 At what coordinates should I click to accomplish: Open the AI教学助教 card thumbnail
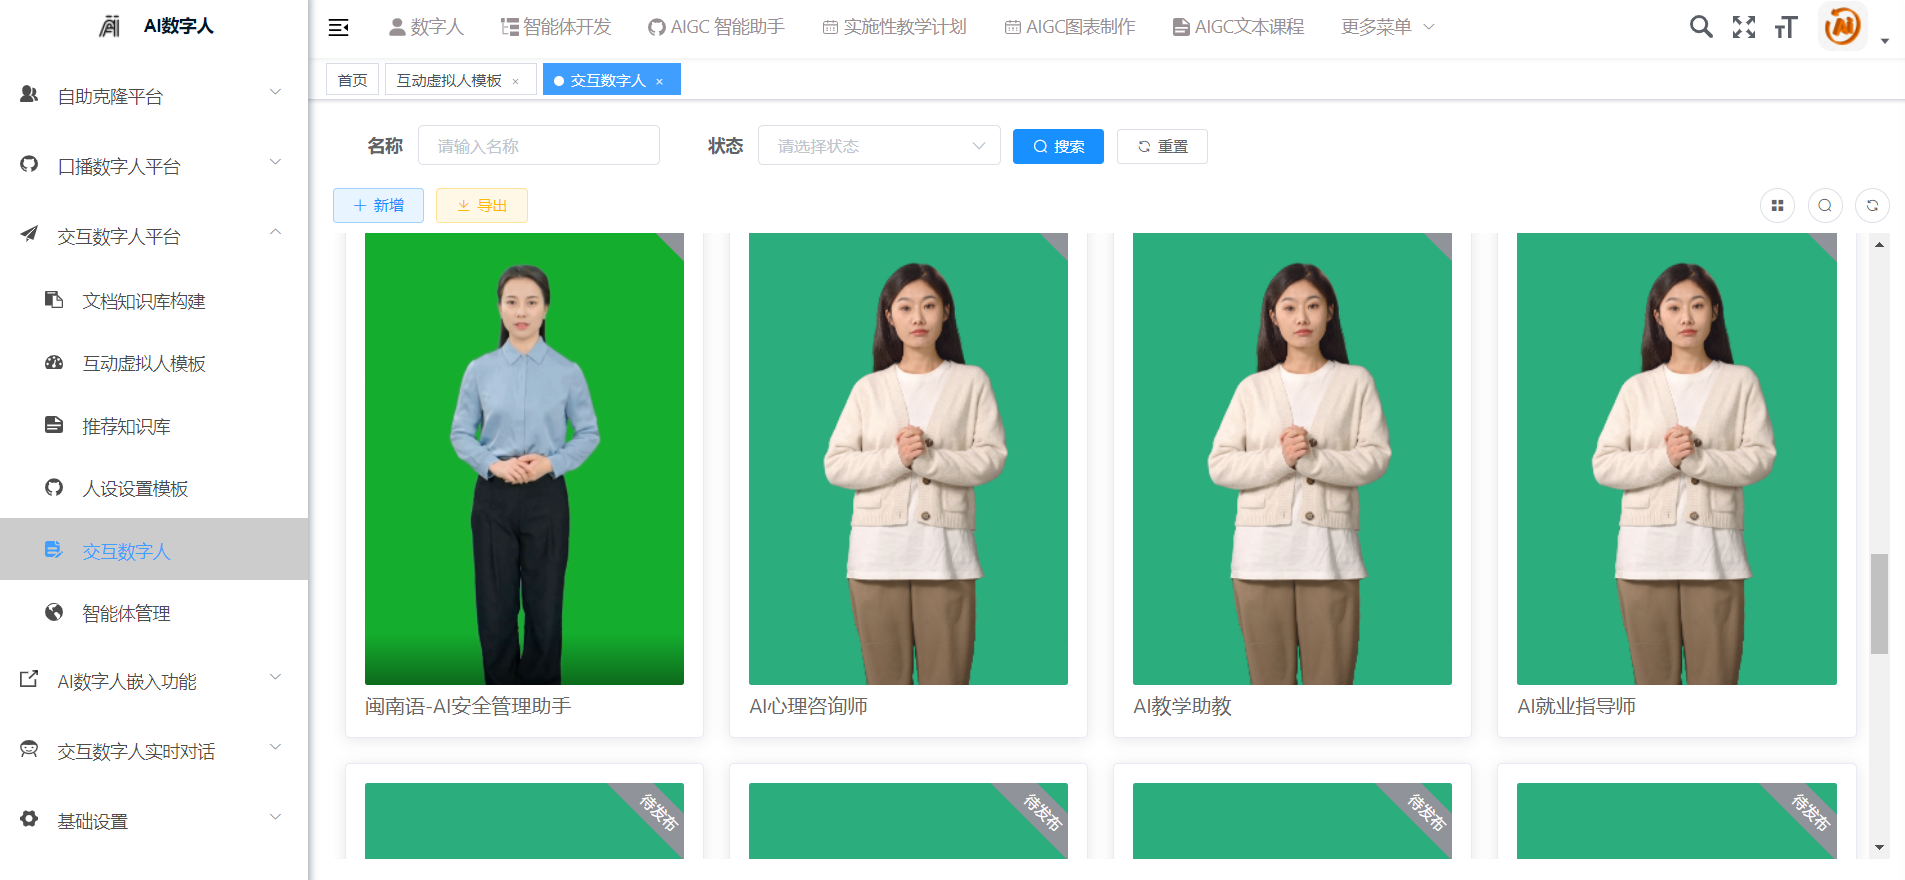(x=1292, y=459)
